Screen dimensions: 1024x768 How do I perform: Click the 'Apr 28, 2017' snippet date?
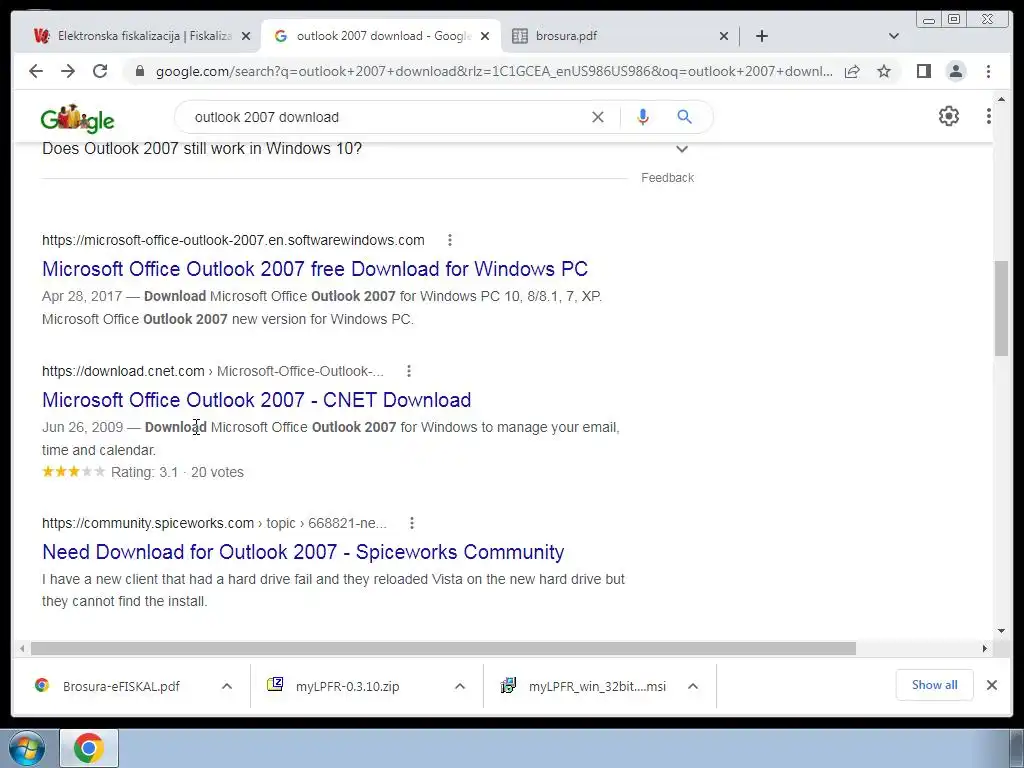pos(82,296)
